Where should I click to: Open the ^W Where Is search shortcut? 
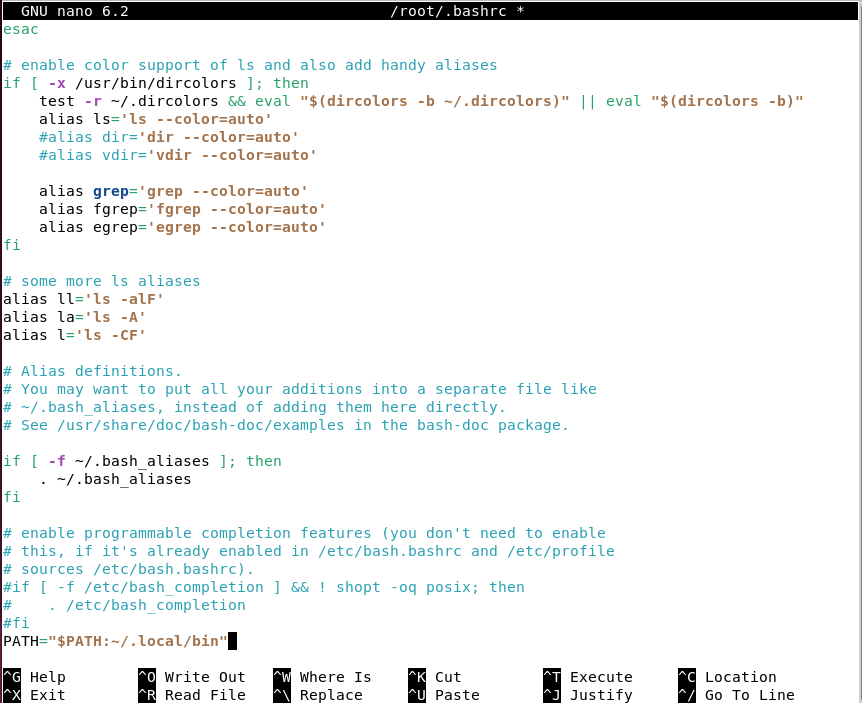[322, 677]
